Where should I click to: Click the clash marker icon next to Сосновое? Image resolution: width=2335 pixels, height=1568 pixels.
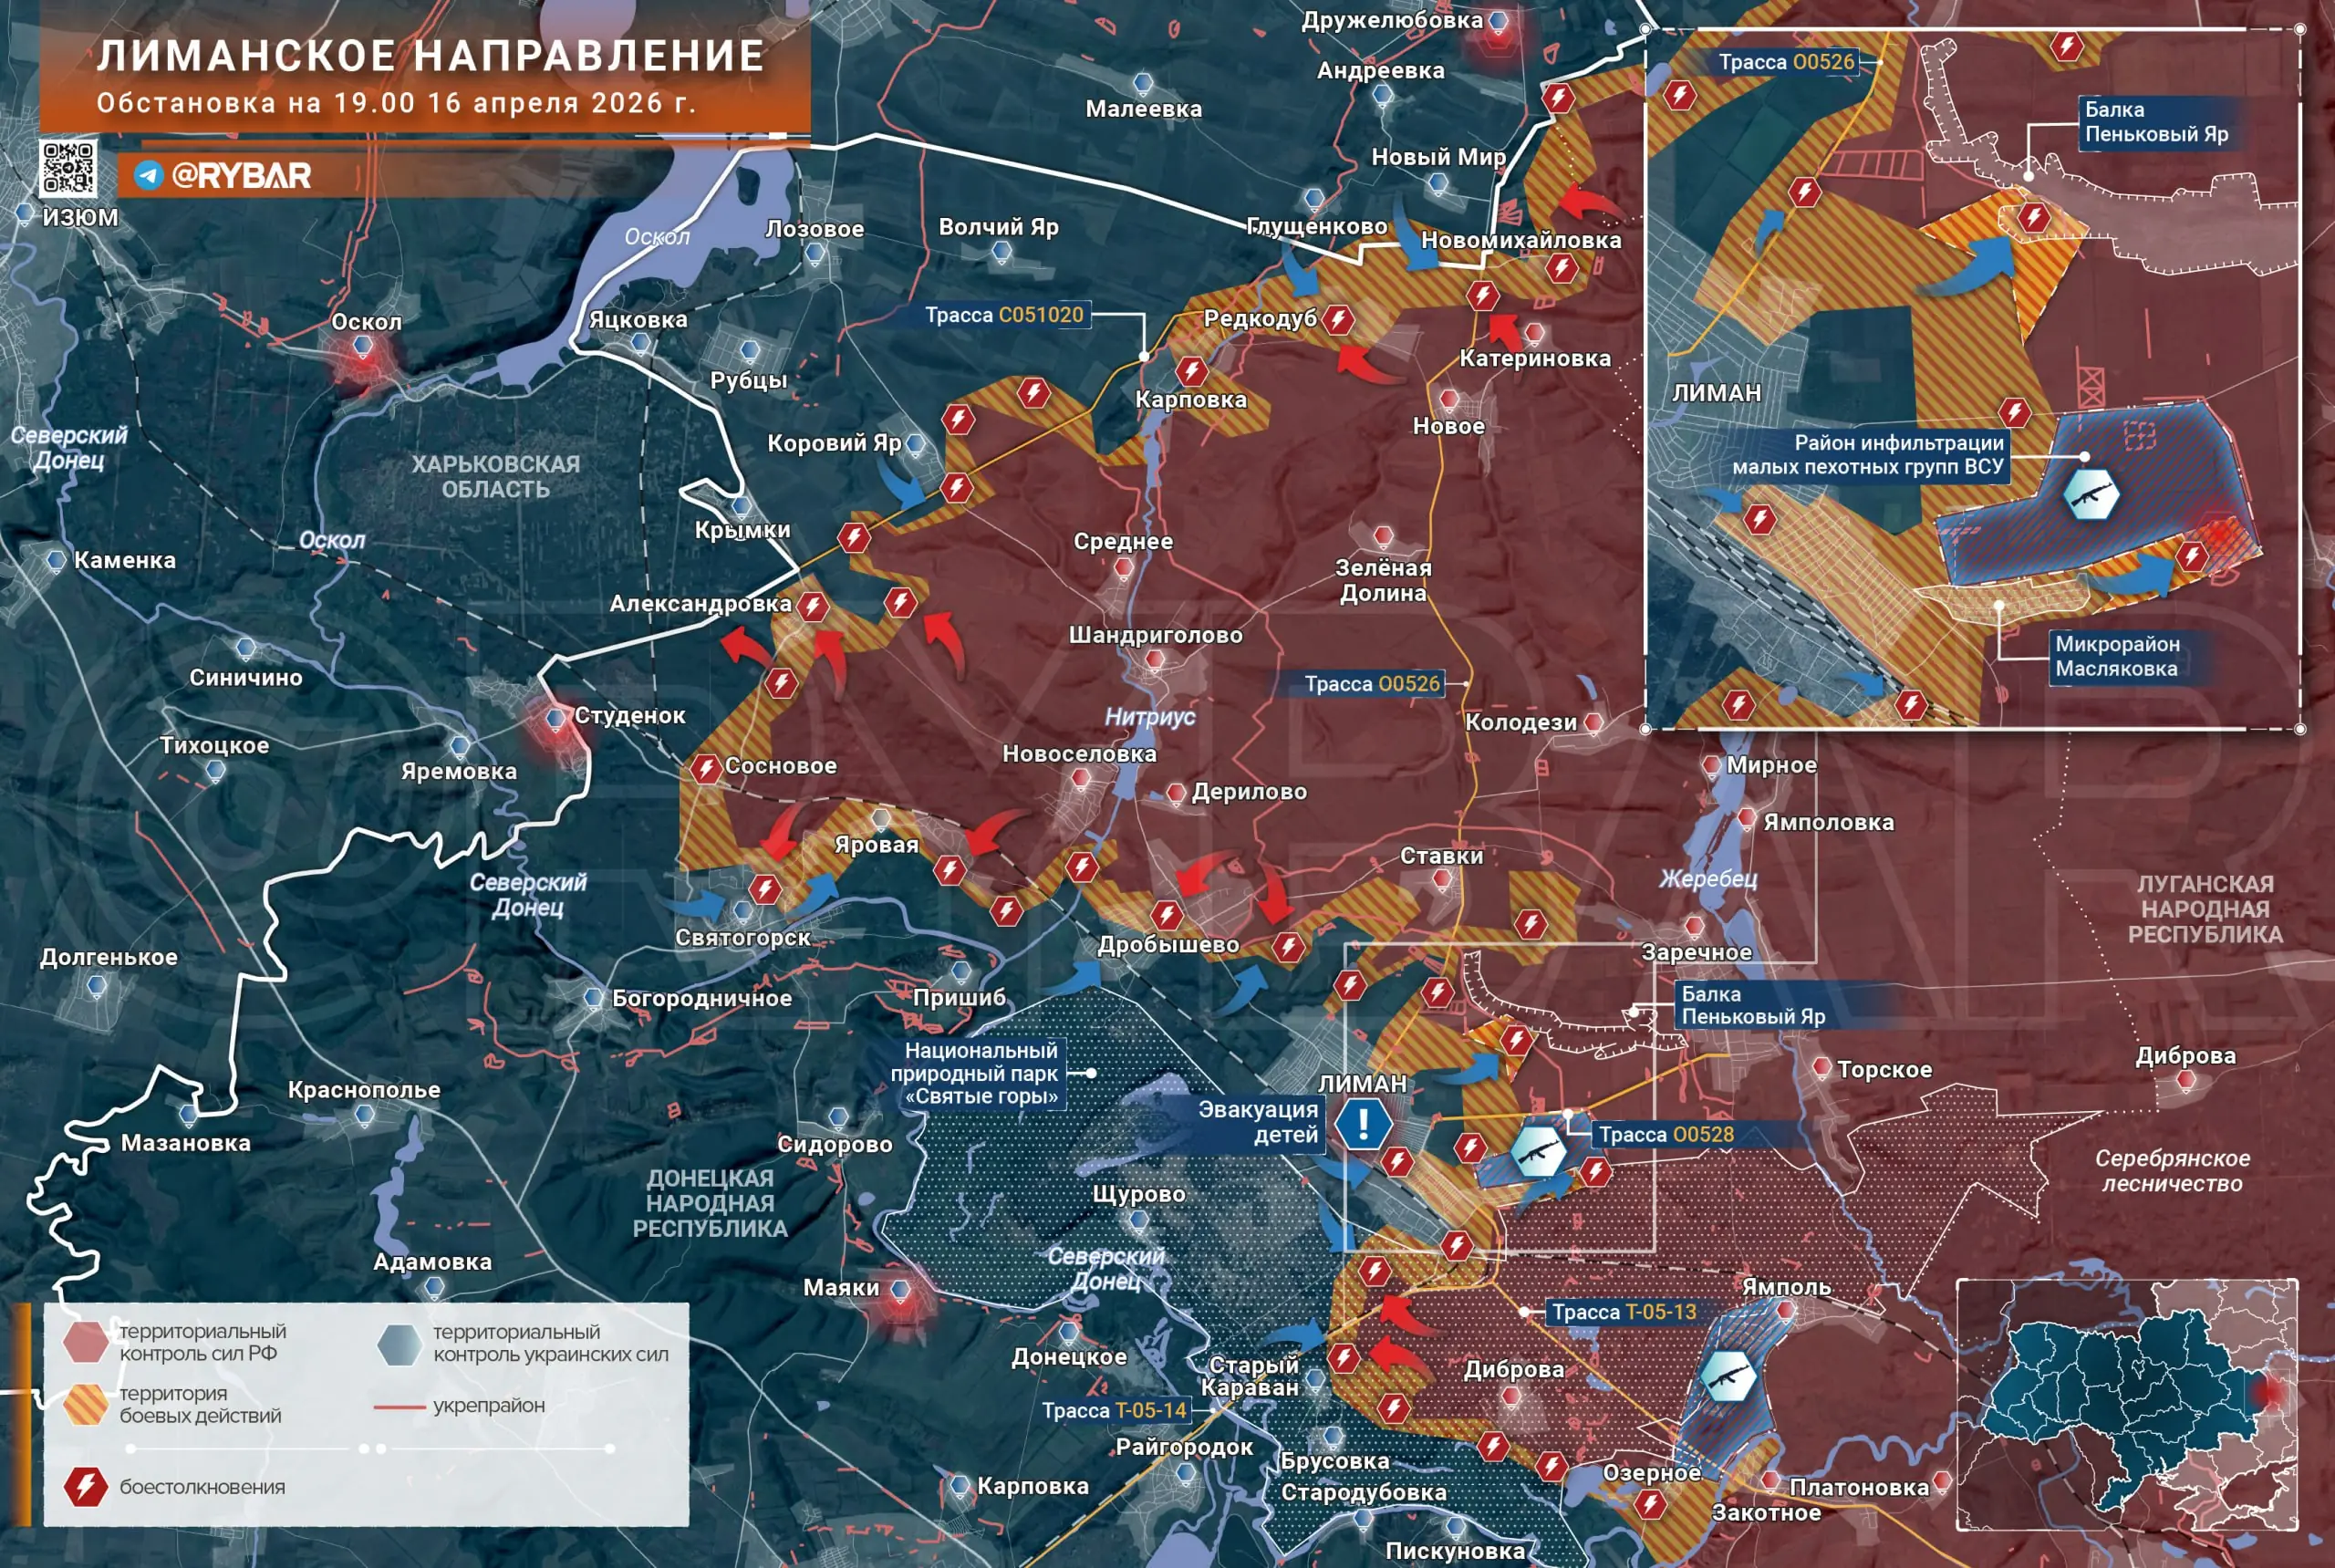706,768
